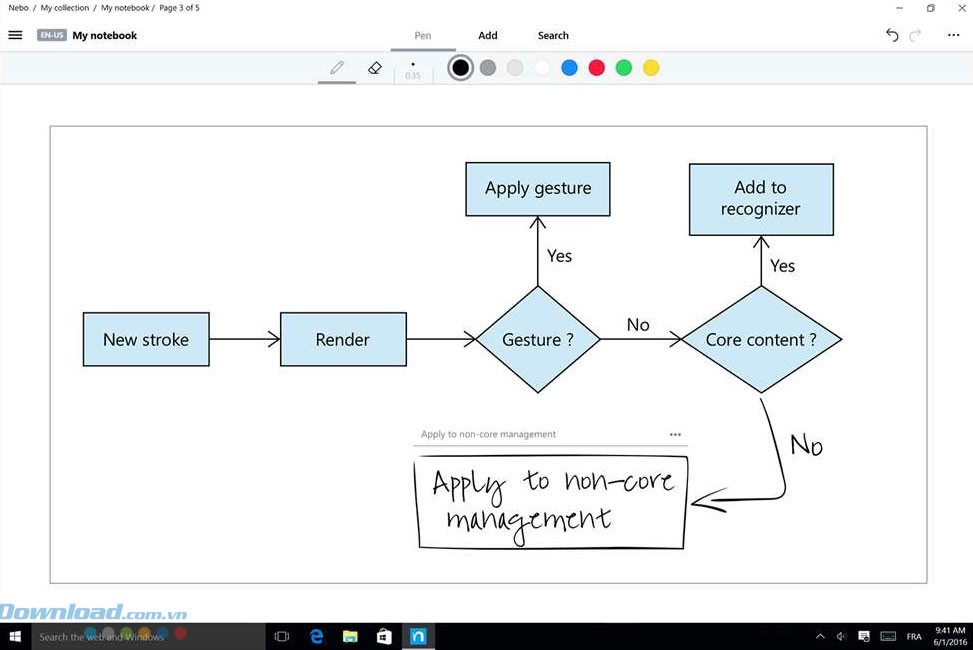Choose the red pen color
Screen dimensions: 973x650
(597, 68)
